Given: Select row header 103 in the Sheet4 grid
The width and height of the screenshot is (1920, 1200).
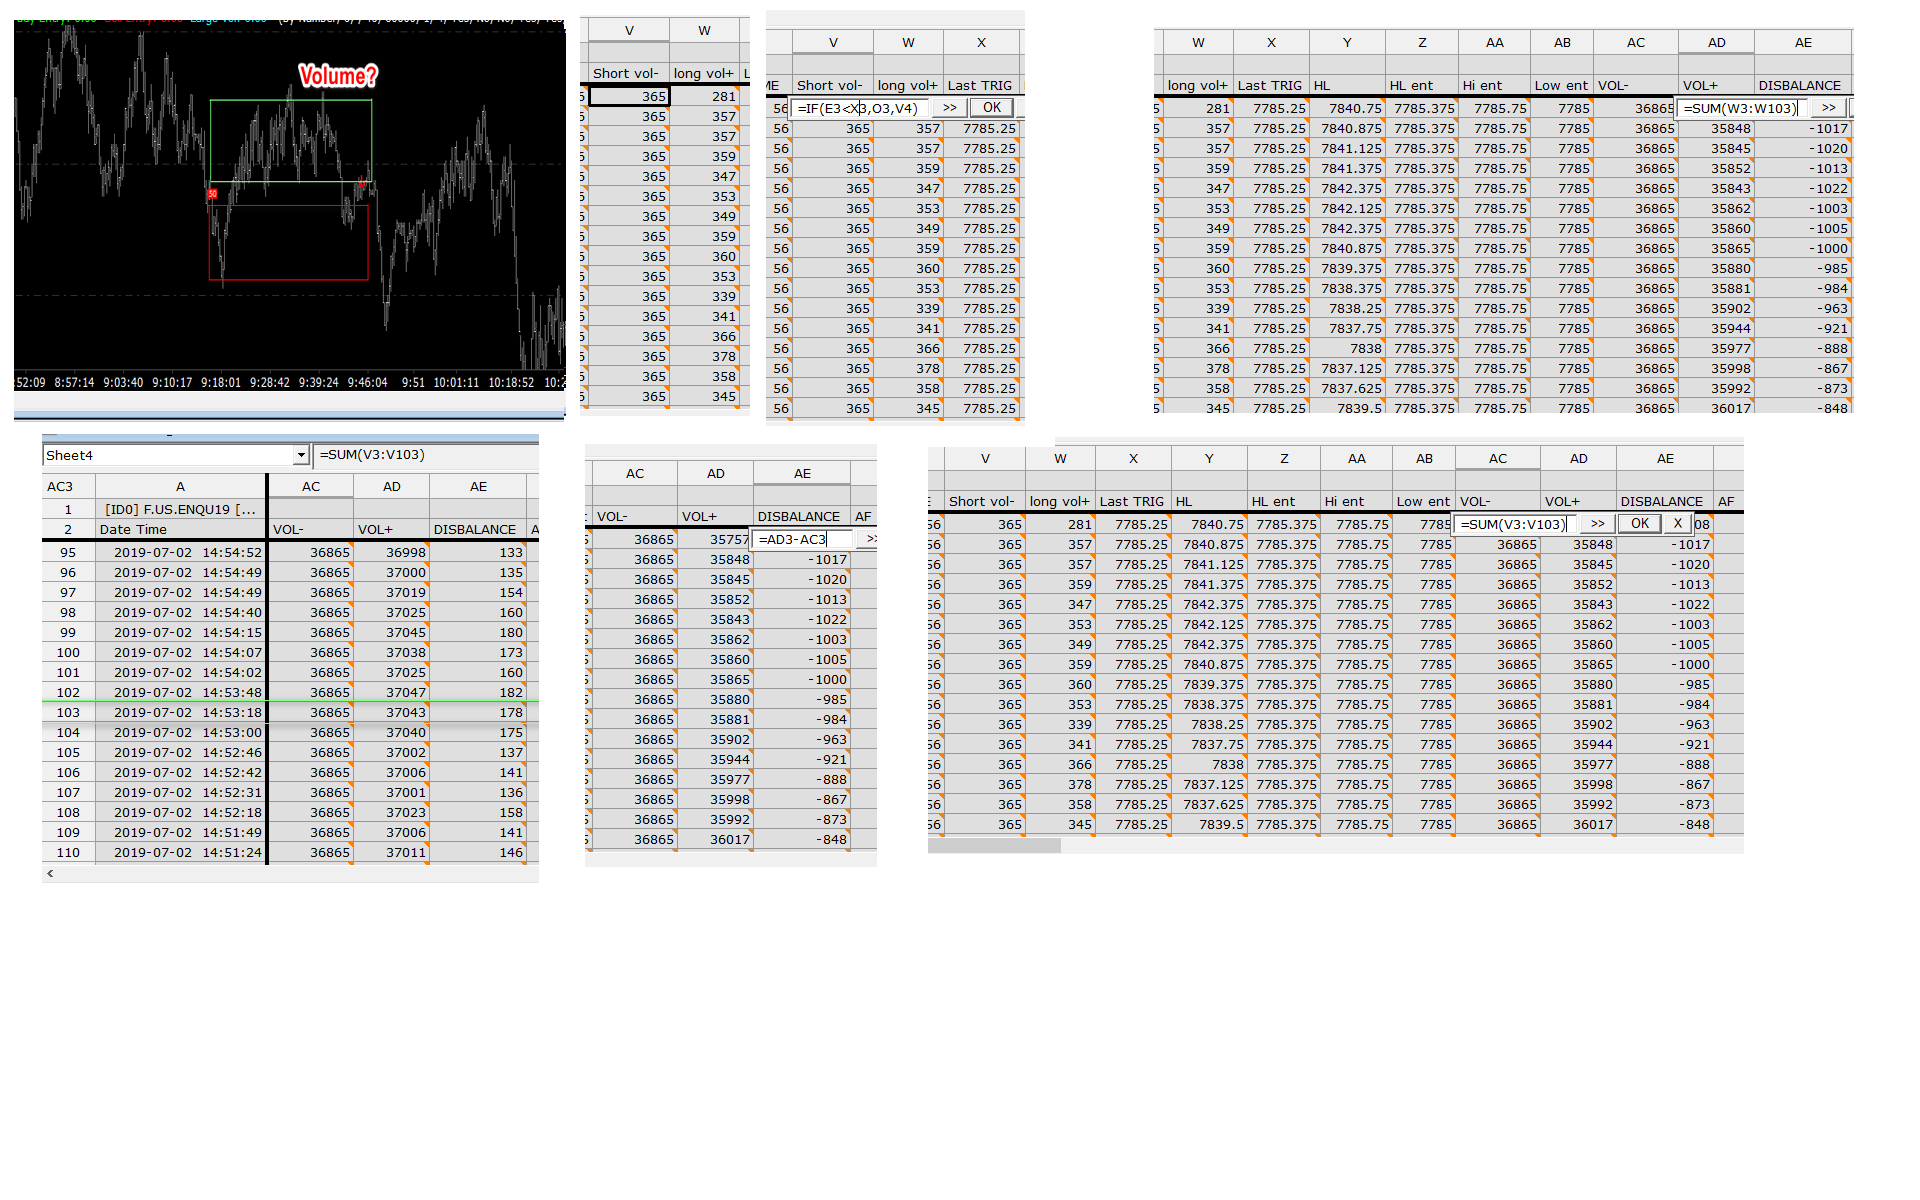Looking at the screenshot, I should [68, 713].
